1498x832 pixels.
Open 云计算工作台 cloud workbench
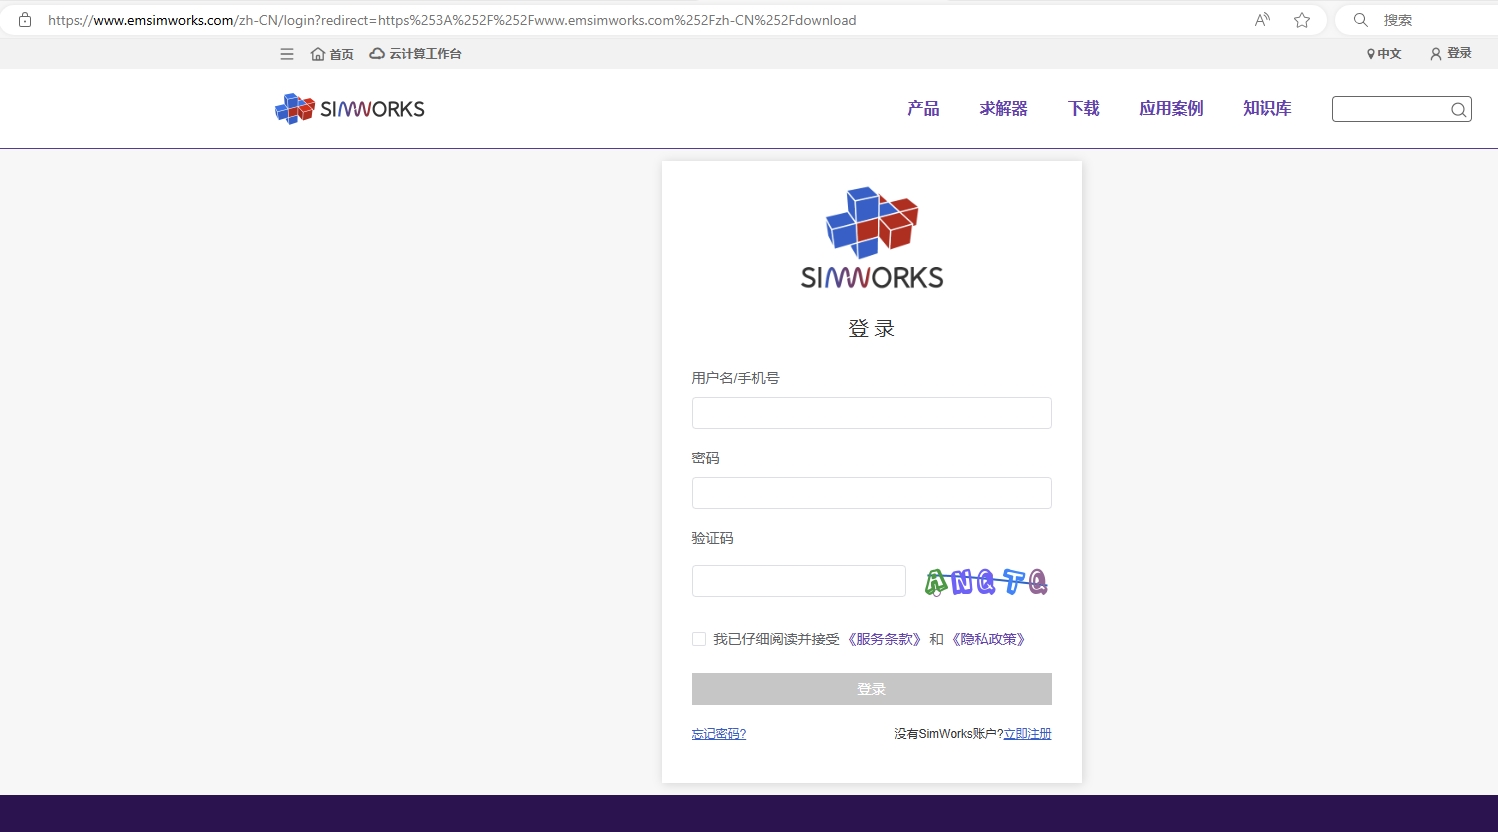click(x=415, y=54)
